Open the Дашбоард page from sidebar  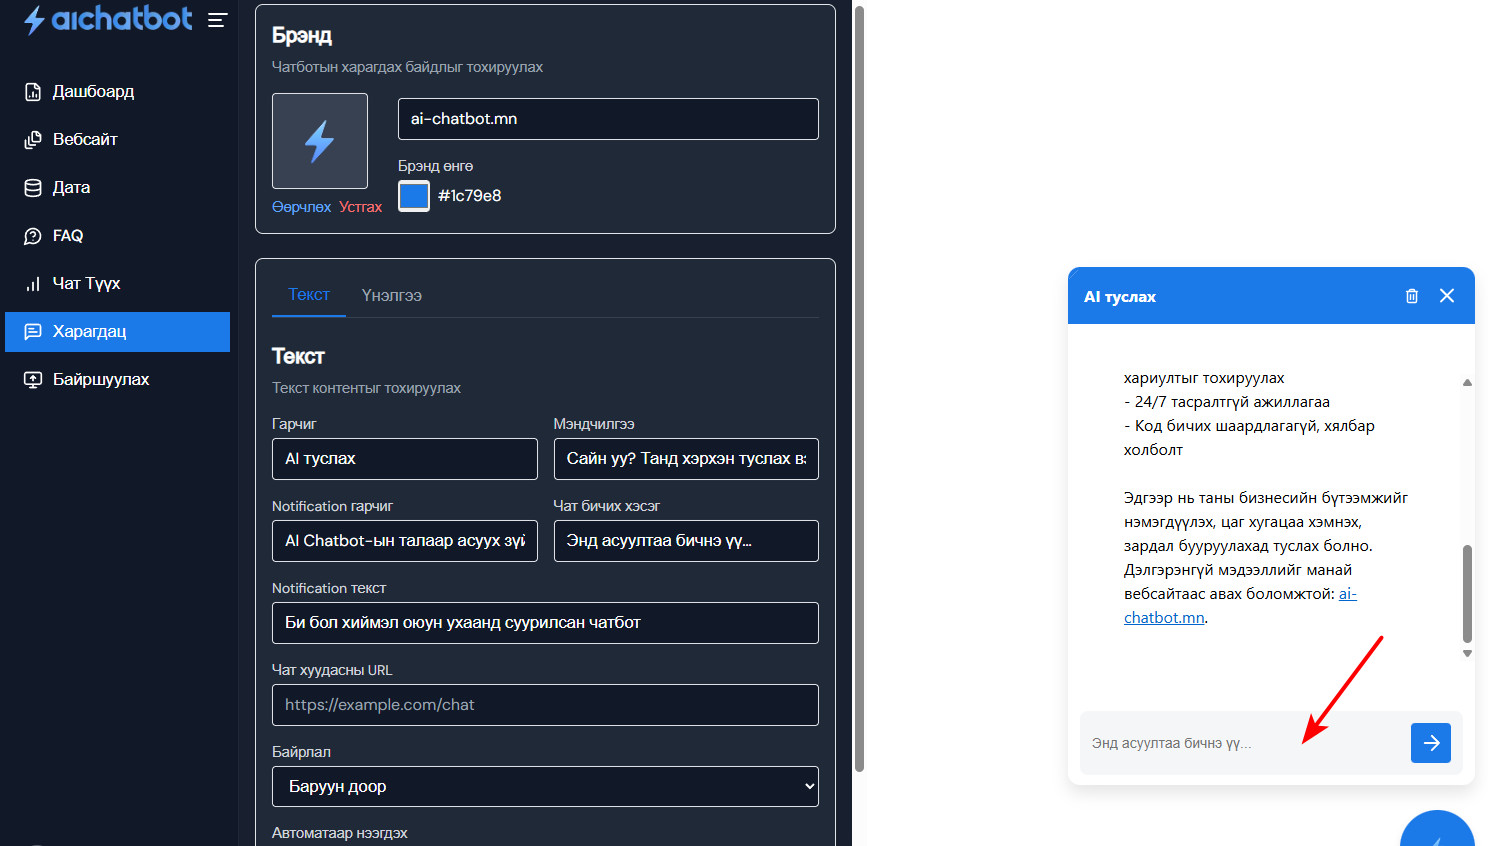[92, 92]
